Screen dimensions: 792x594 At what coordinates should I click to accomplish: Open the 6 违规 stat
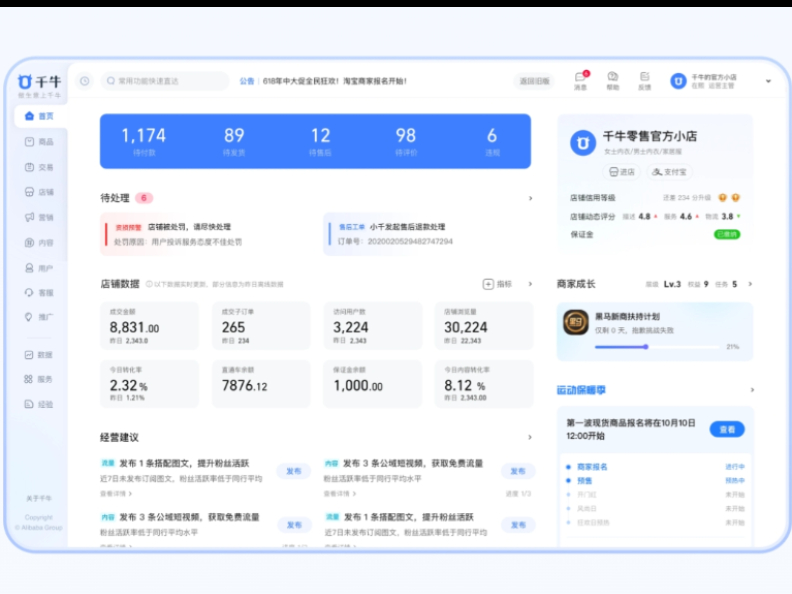[492, 141]
